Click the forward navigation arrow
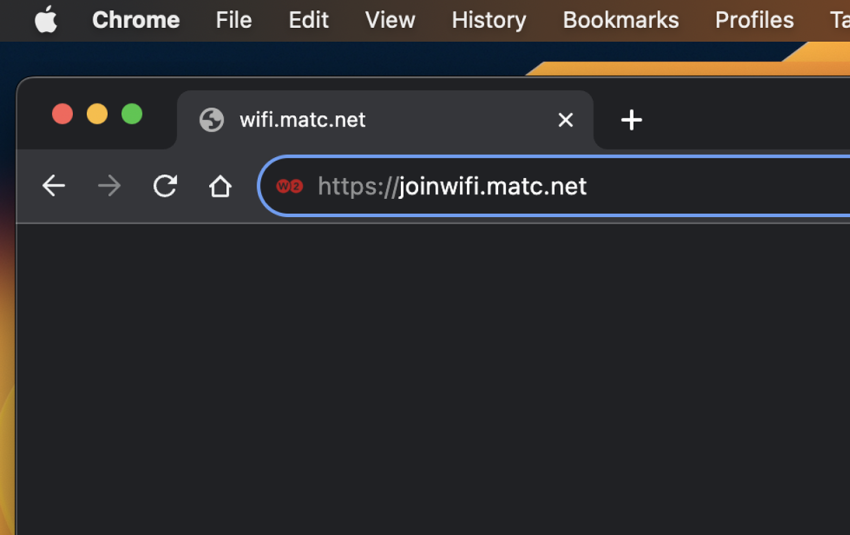 (x=110, y=186)
